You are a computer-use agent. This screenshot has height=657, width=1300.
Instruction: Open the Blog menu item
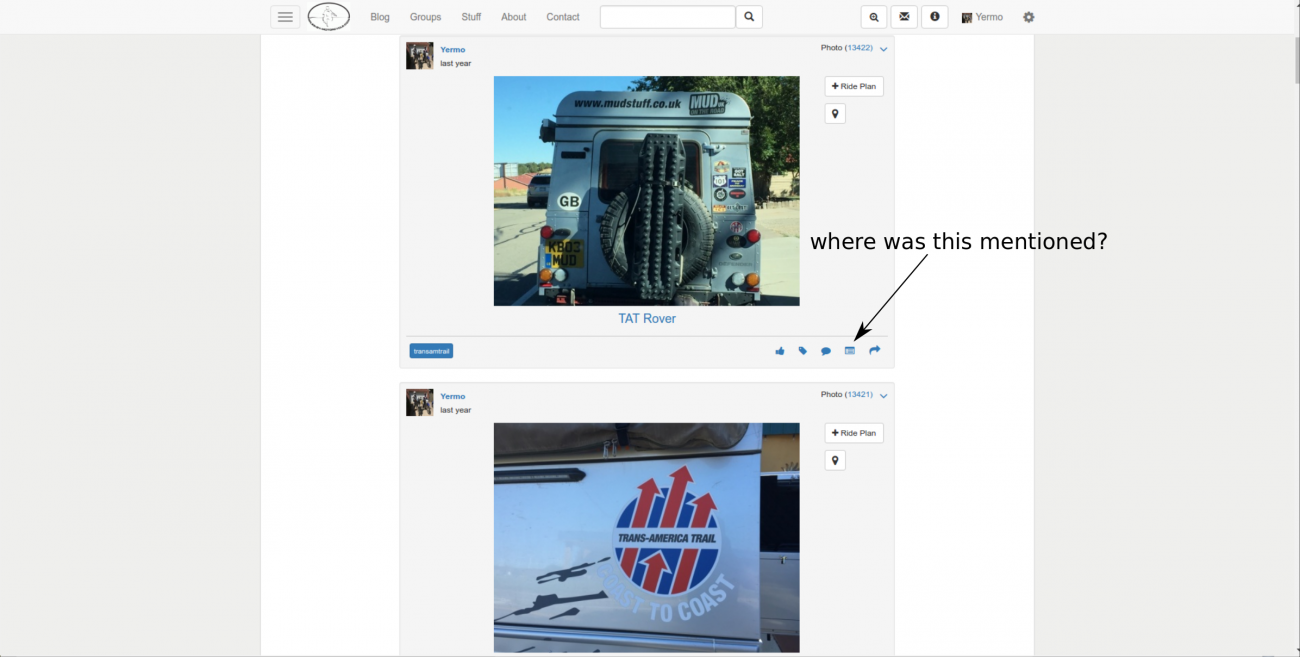(380, 17)
